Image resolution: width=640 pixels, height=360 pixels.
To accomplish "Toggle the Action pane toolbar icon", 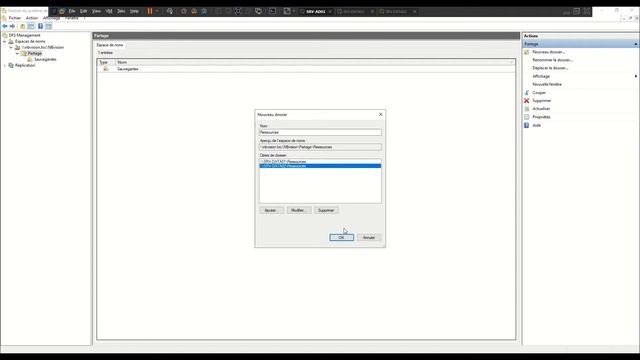I will tap(49, 26).
